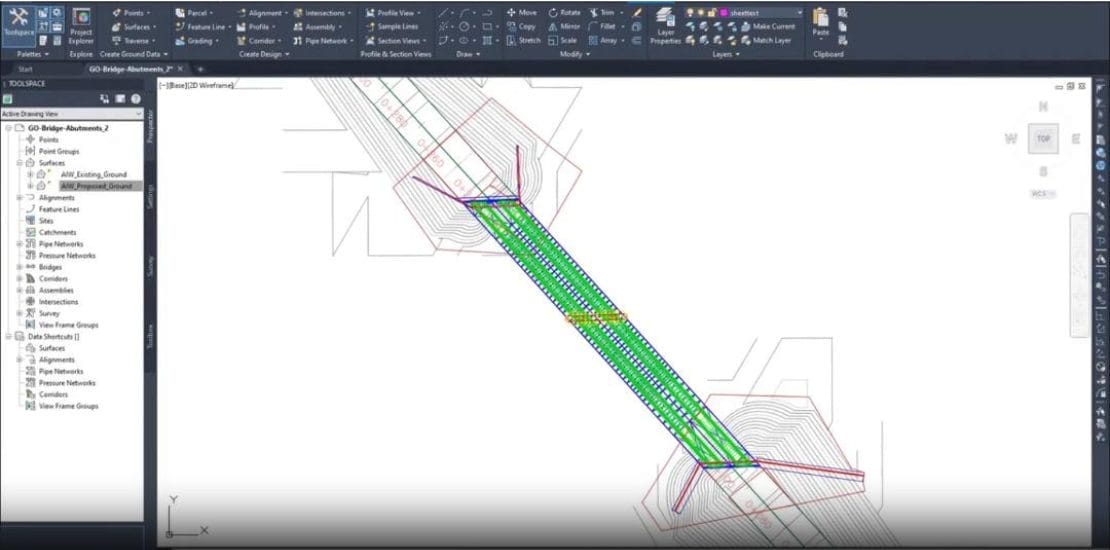Open the Traverse dropdown
This screenshot has width=1110, height=550.
click(x=132, y=41)
